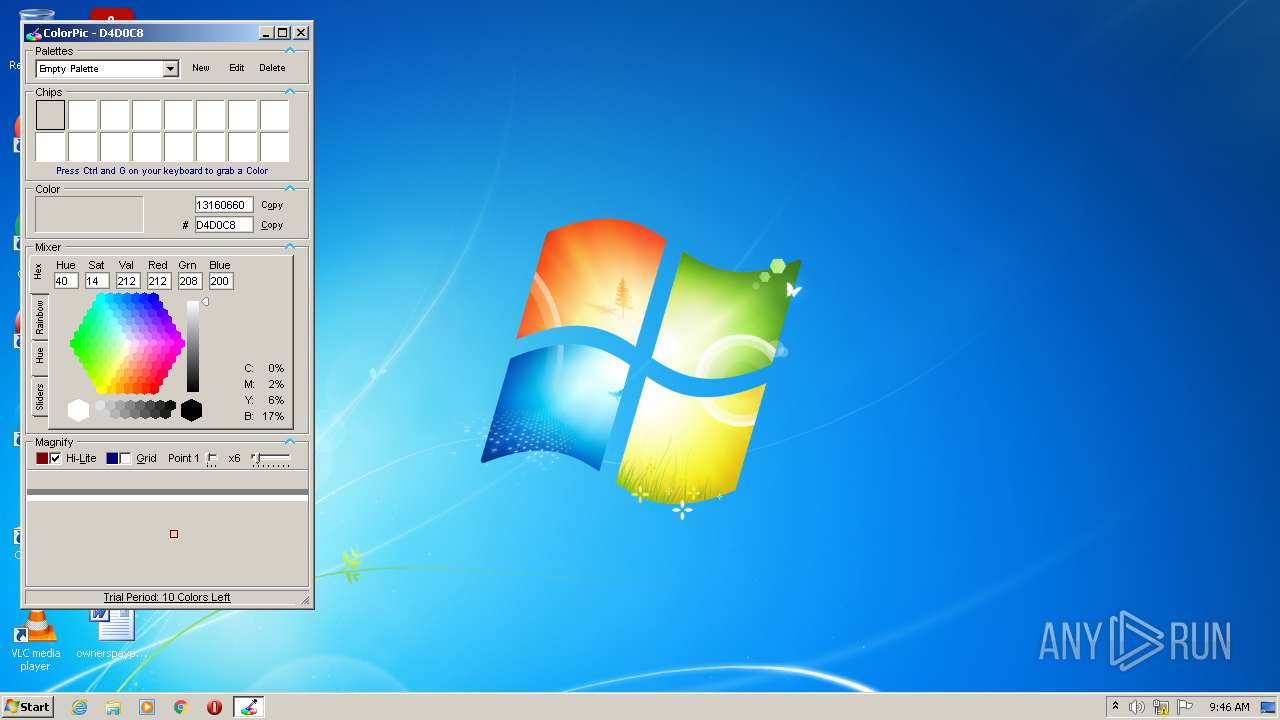1280x720 pixels.
Task: Click the brightness slider handle
Action: point(205,302)
